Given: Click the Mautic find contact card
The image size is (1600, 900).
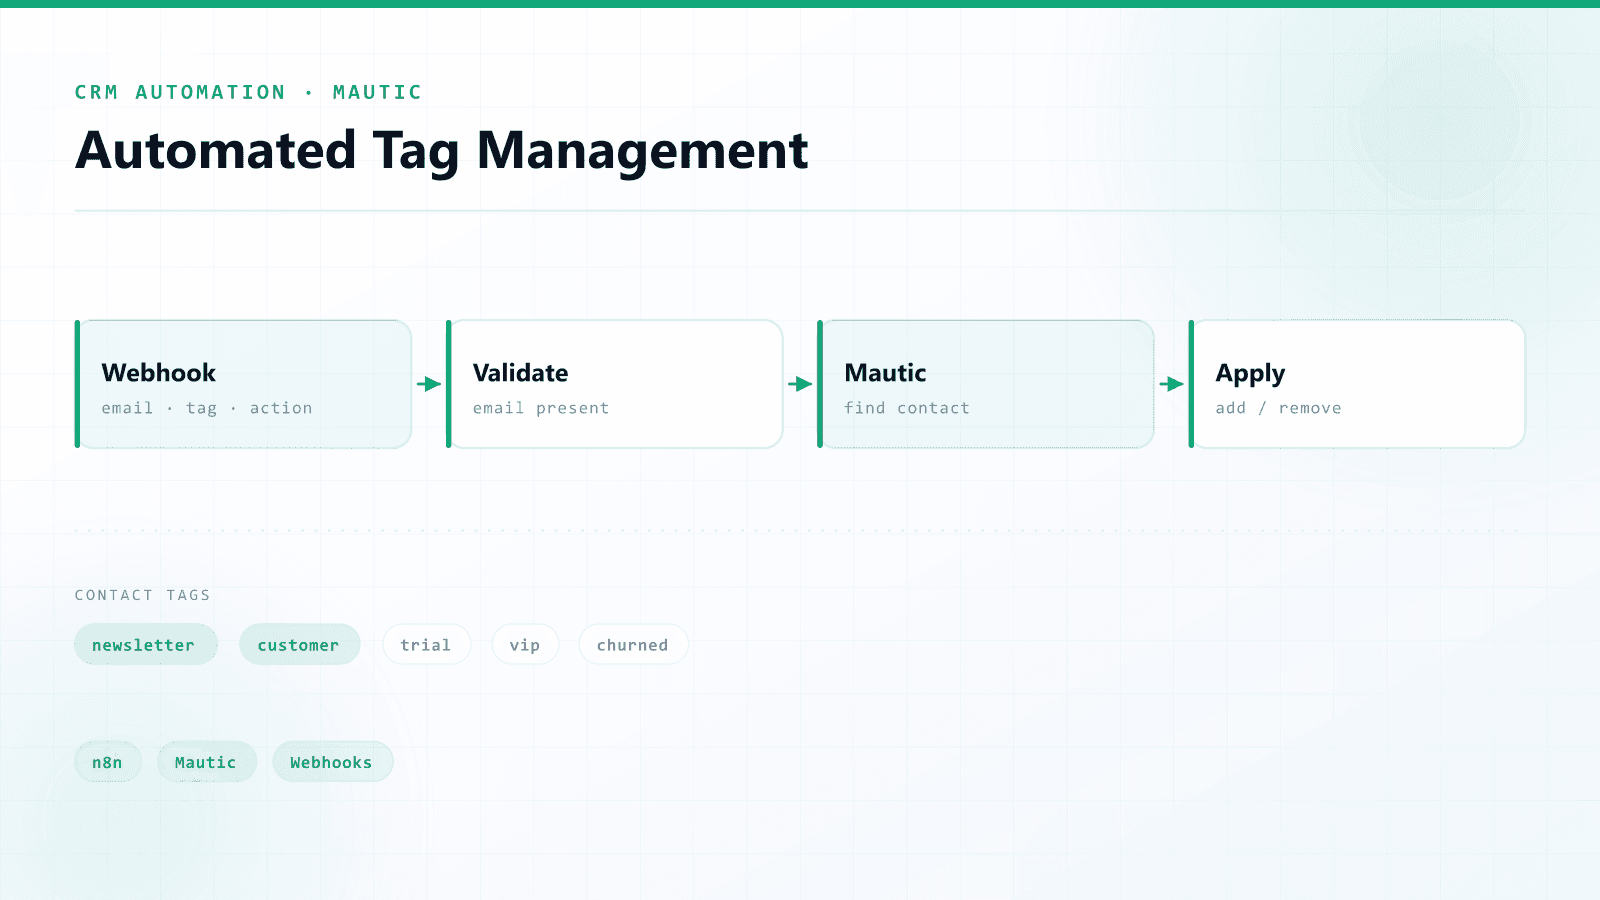Looking at the screenshot, I should tap(985, 384).
